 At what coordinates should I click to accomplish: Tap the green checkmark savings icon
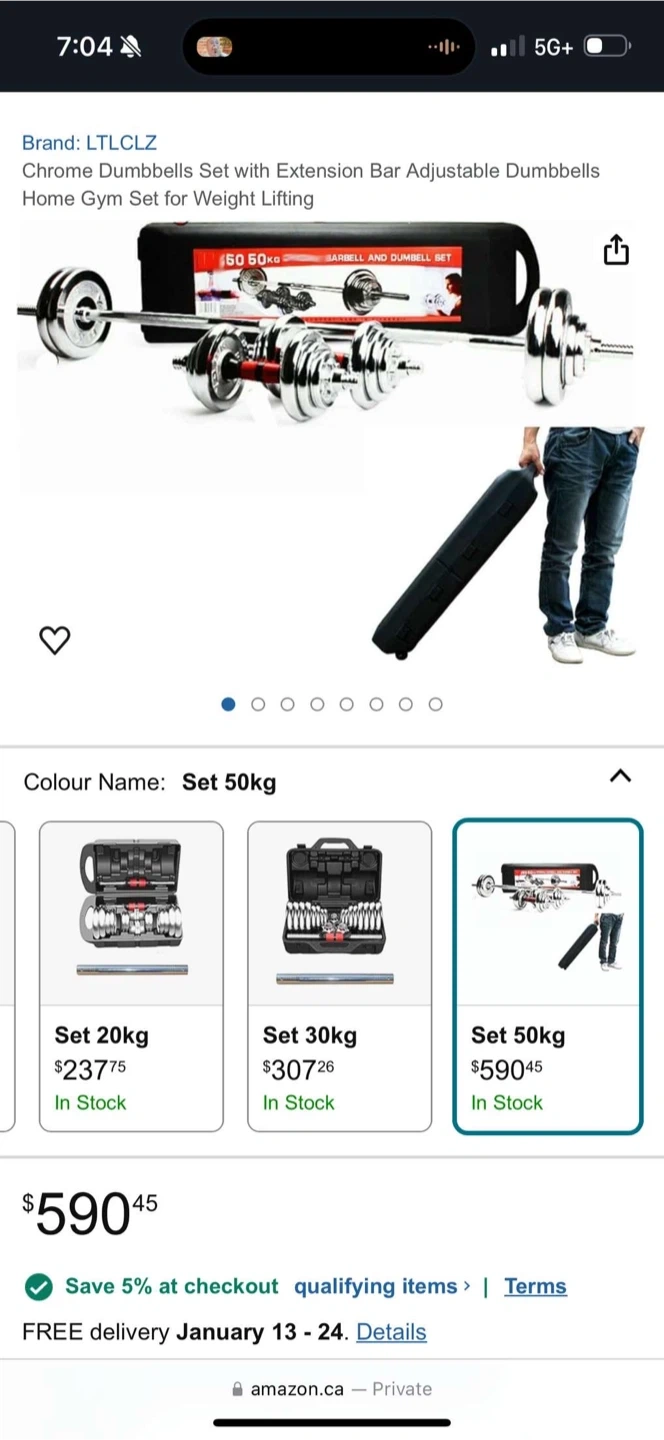tap(38, 1287)
